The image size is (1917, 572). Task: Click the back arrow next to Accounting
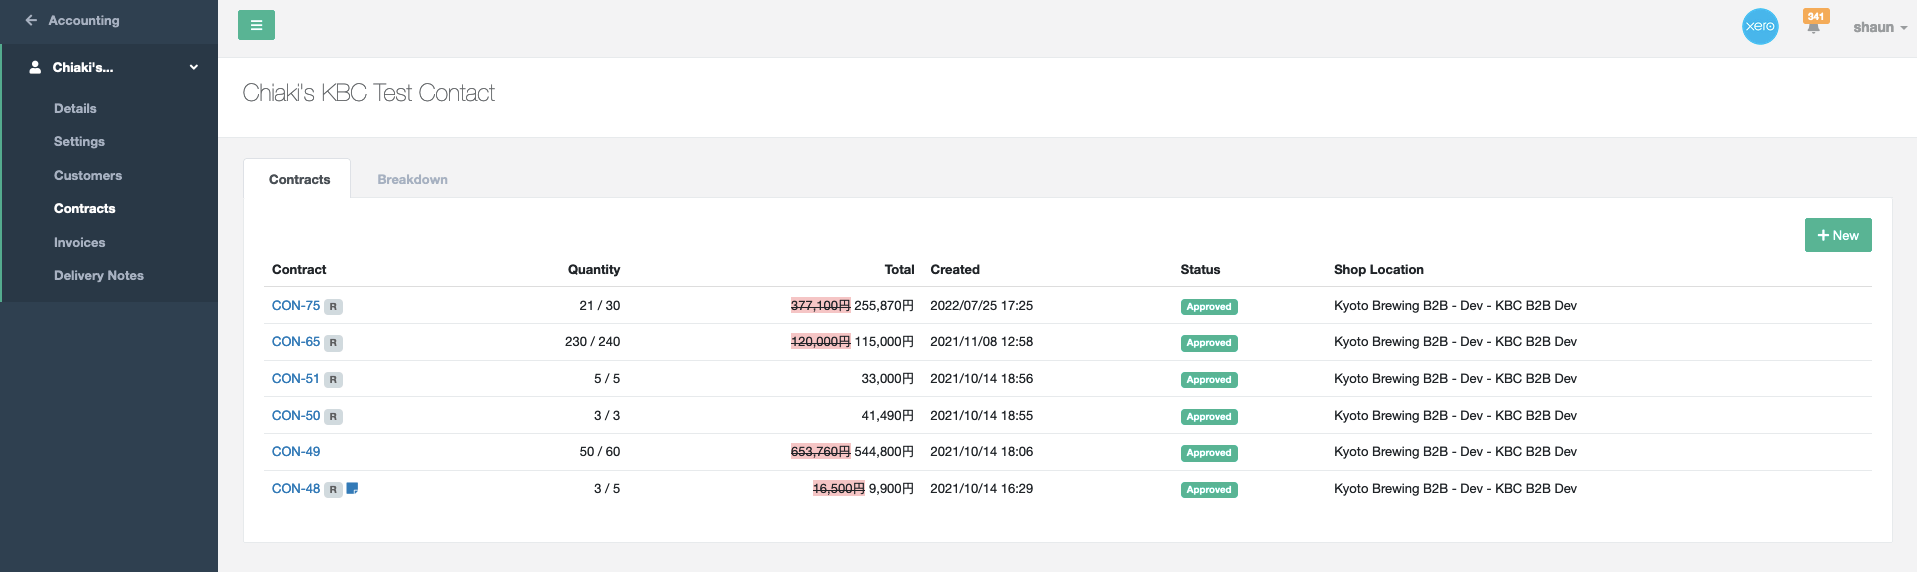pyautogui.click(x=31, y=20)
